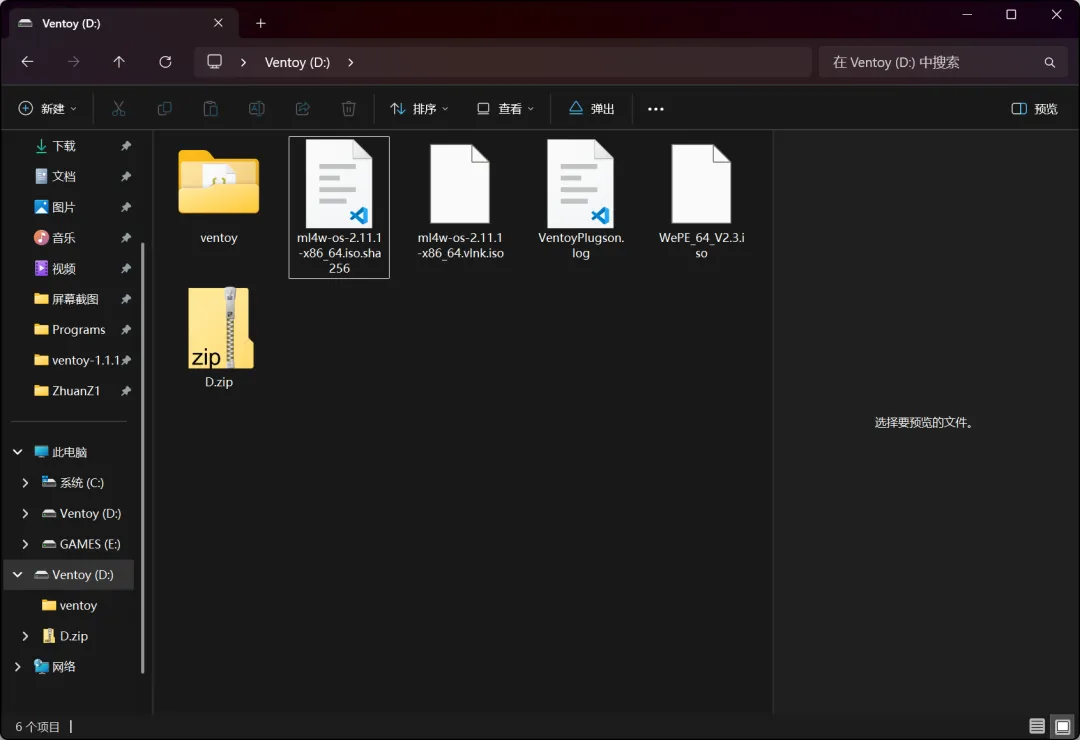Select the VentoyPlugson.log file
The width and height of the screenshot is (1080, 740).
581,200
